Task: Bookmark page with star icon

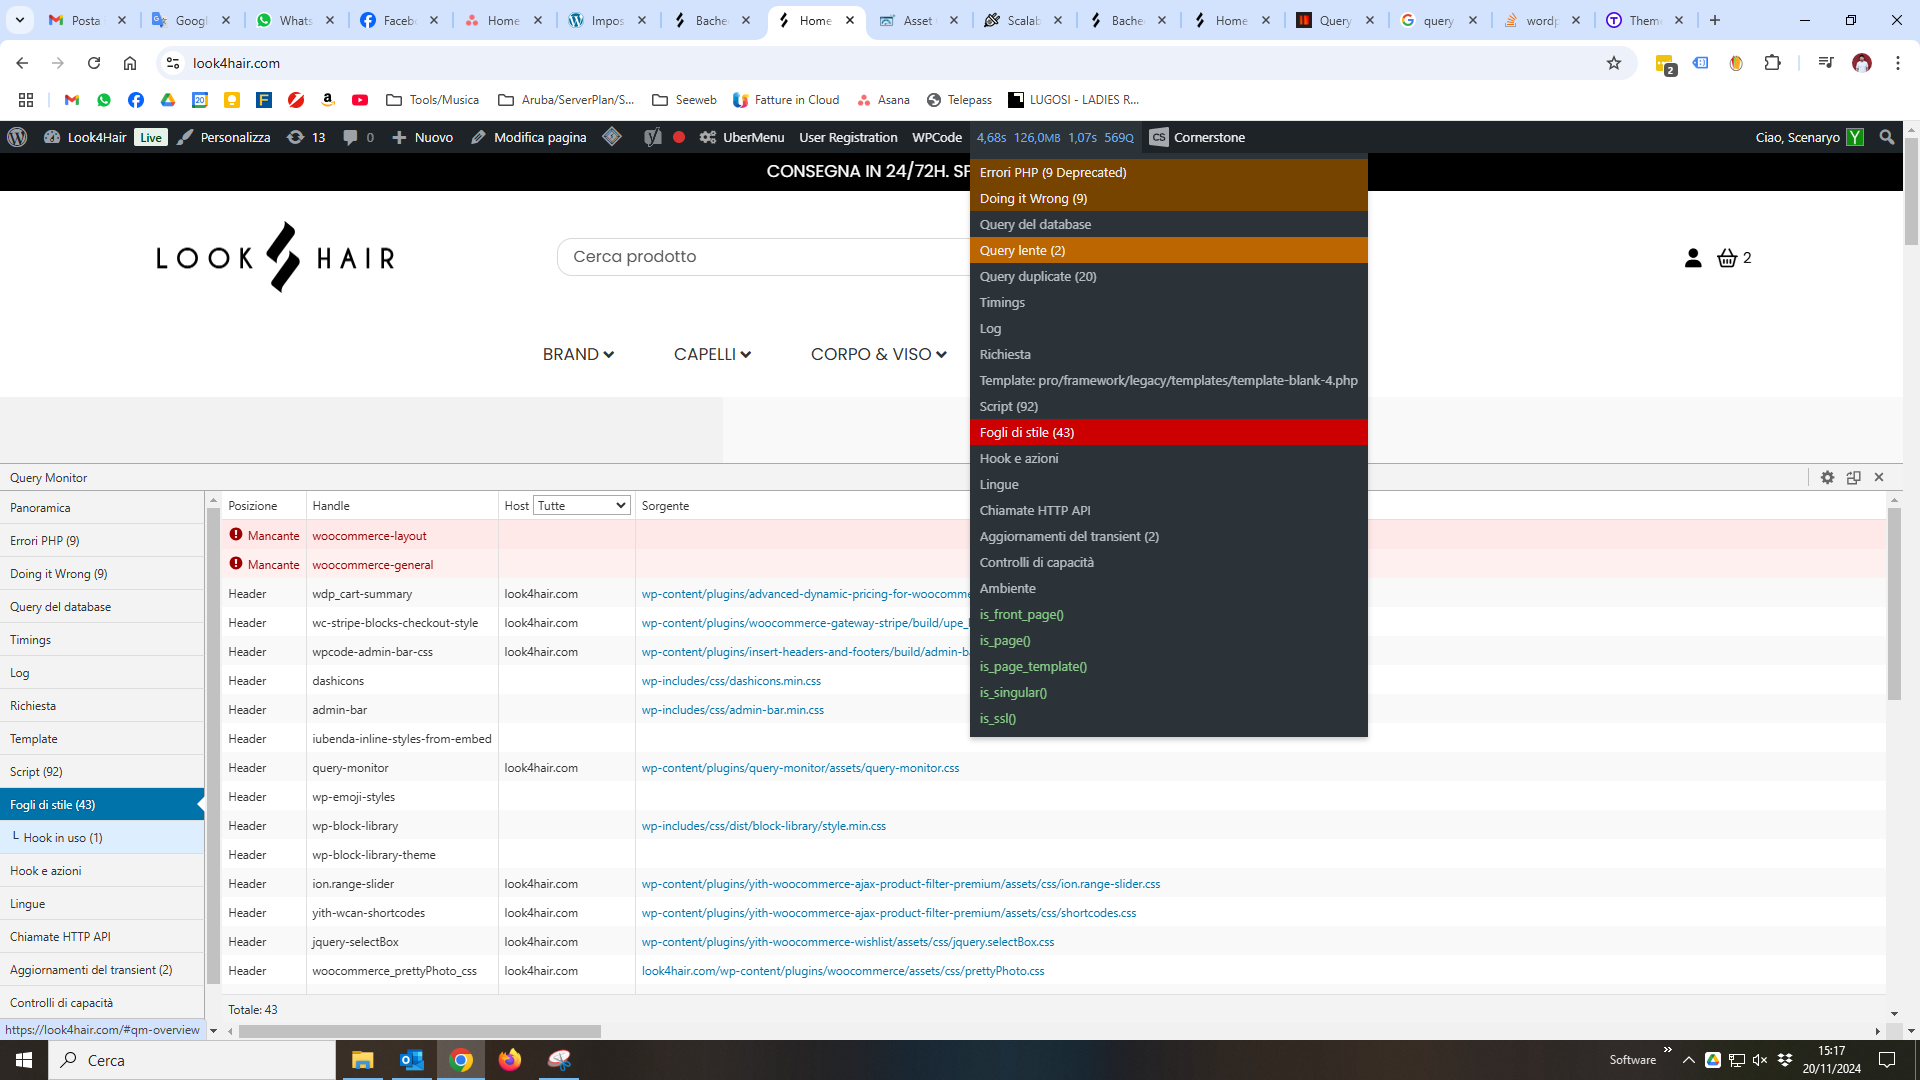Action: [1613, 63]
